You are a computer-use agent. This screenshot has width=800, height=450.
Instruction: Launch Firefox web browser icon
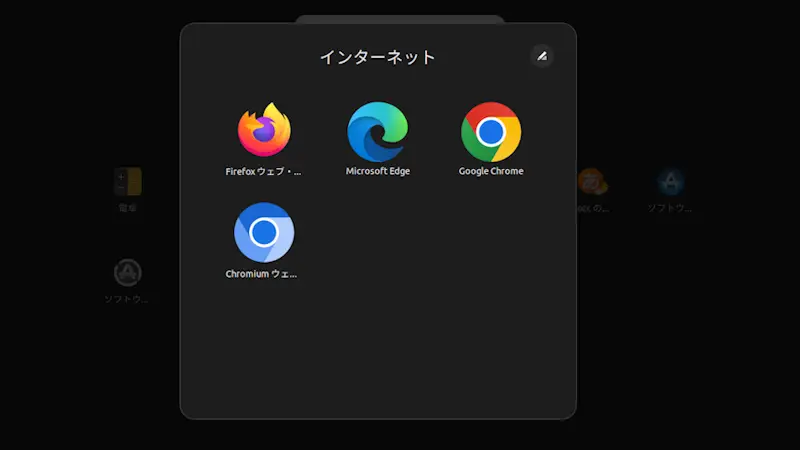click(264, 130)
